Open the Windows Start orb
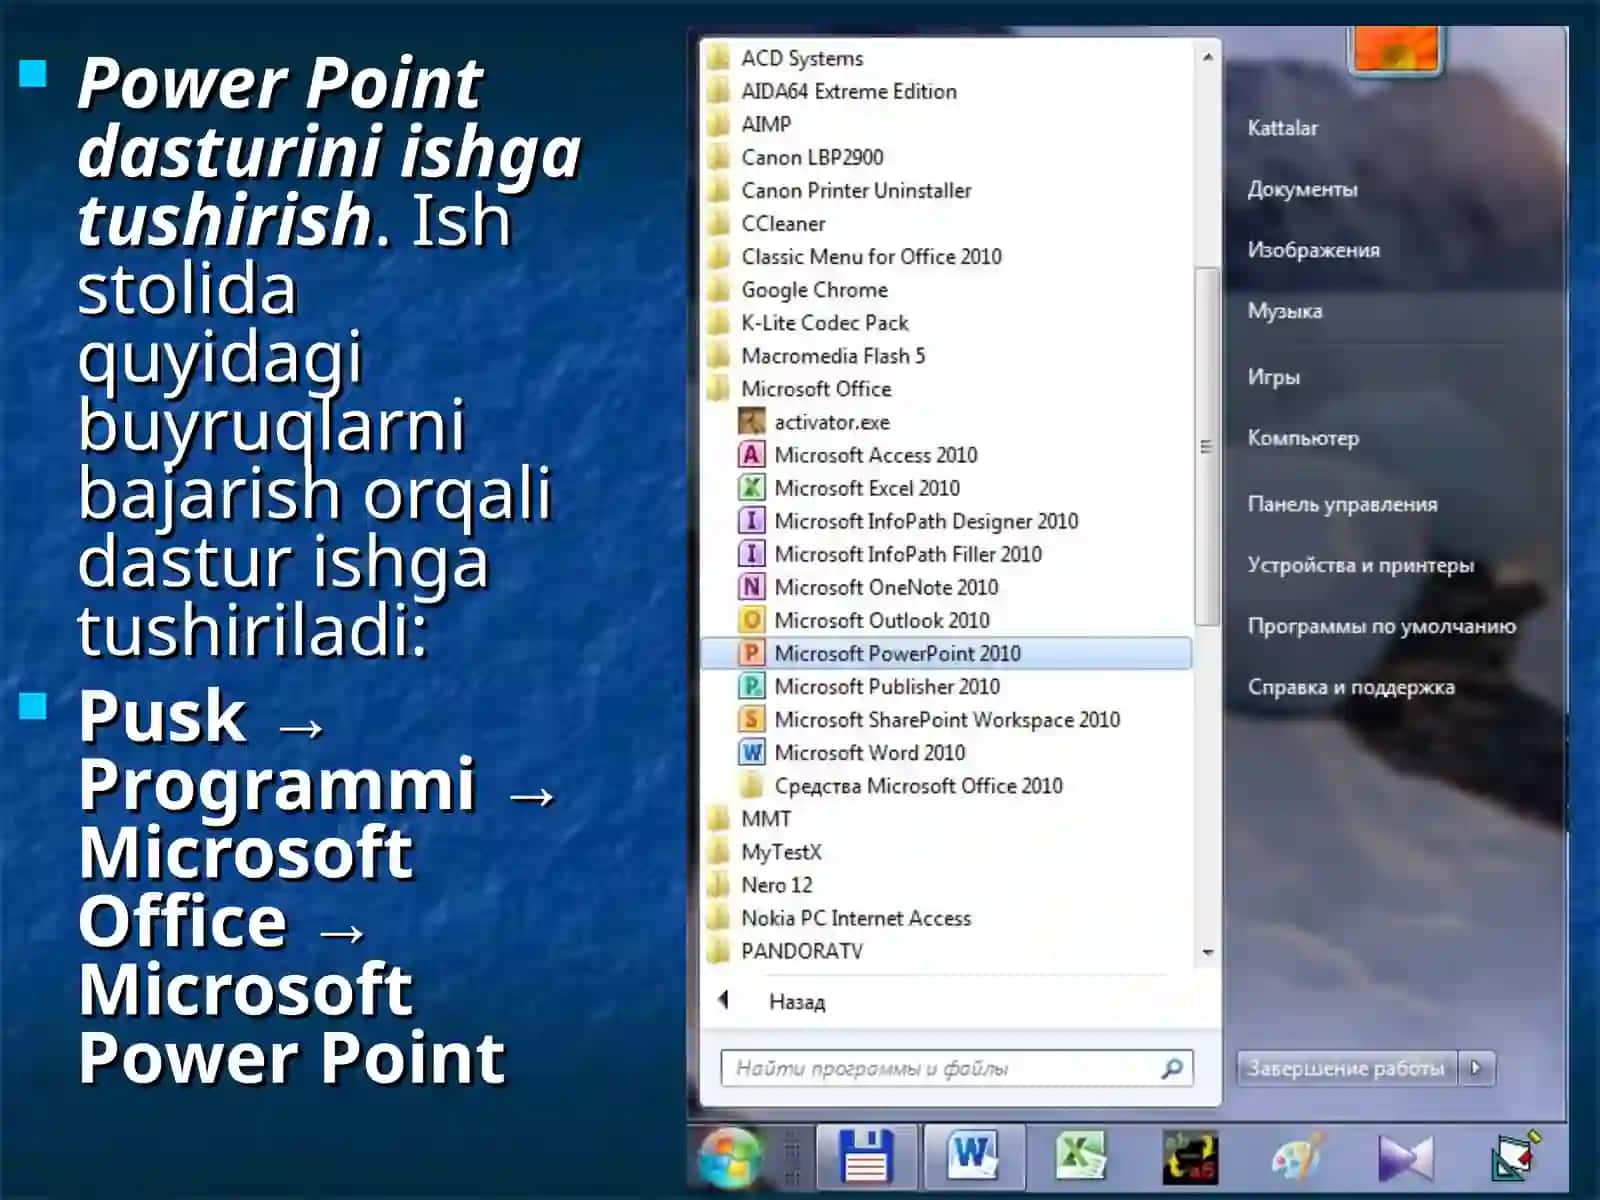Viewport: 1600px width, 1200px height. tap(732, 1159)
